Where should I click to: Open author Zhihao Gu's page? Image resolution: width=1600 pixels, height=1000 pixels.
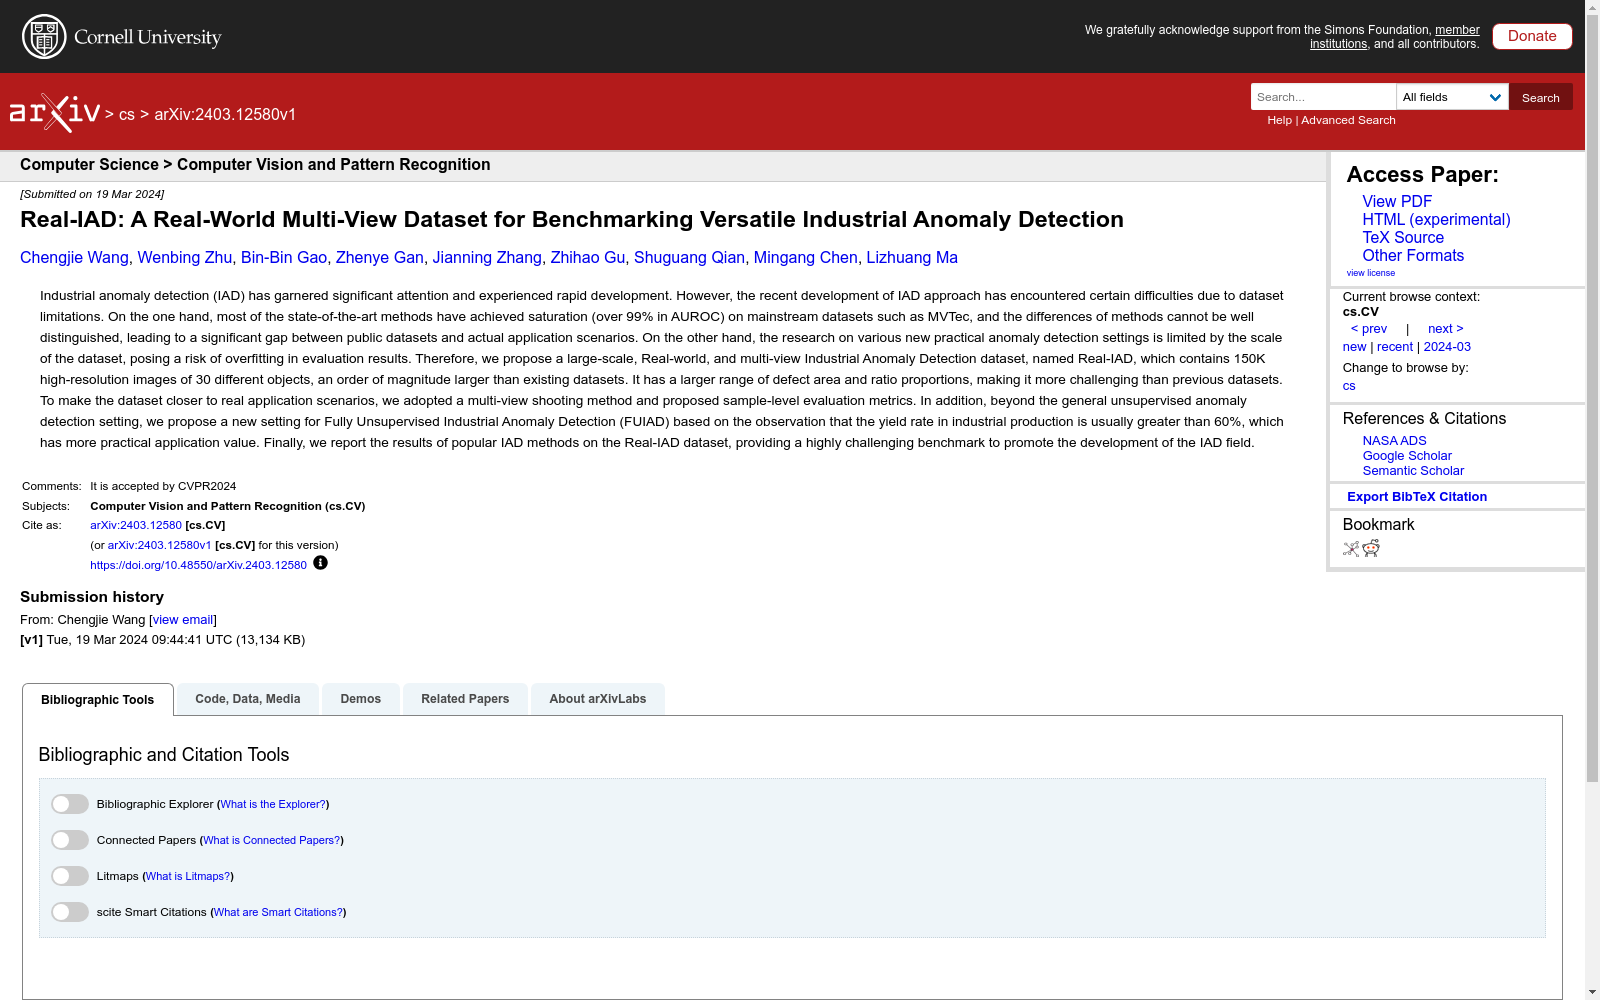pos(588,258)
